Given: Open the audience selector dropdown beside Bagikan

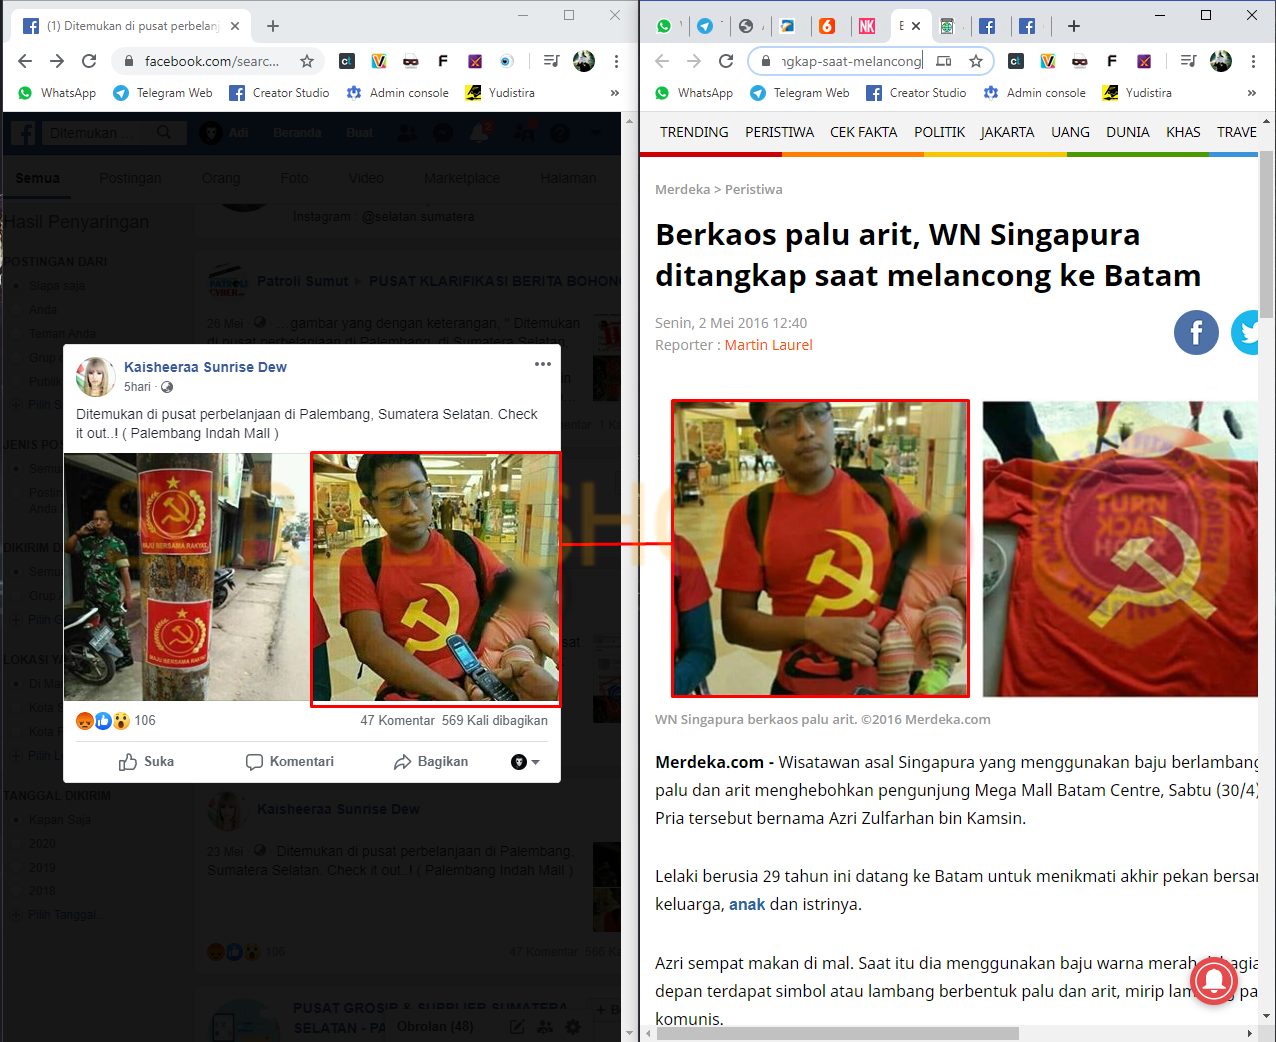Looking at the screenshot, I should [x=526, y=762].
